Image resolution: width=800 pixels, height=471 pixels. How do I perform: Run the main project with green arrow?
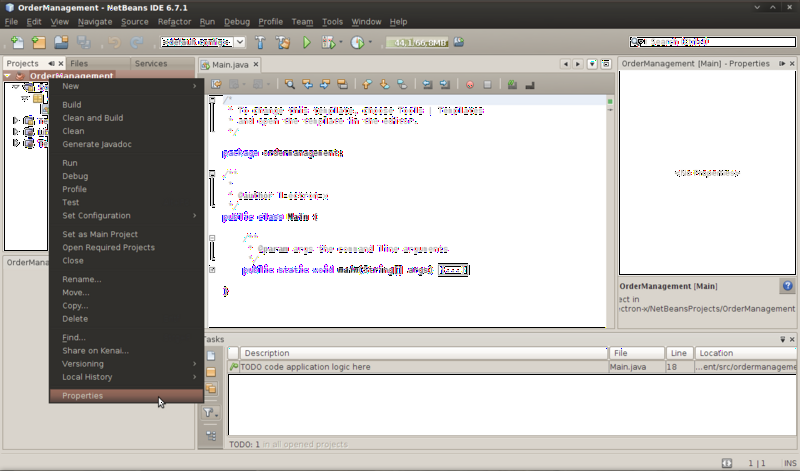tap(307, 42)
